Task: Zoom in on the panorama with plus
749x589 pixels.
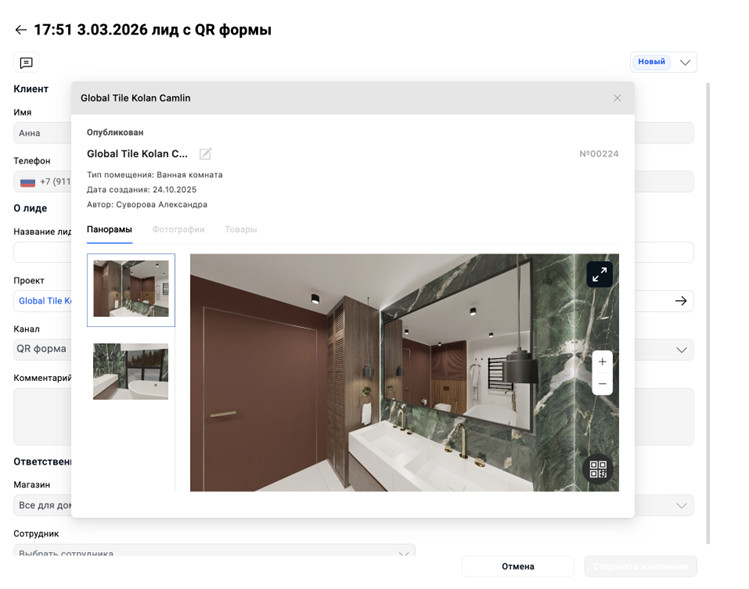Action: pos(602,362)
